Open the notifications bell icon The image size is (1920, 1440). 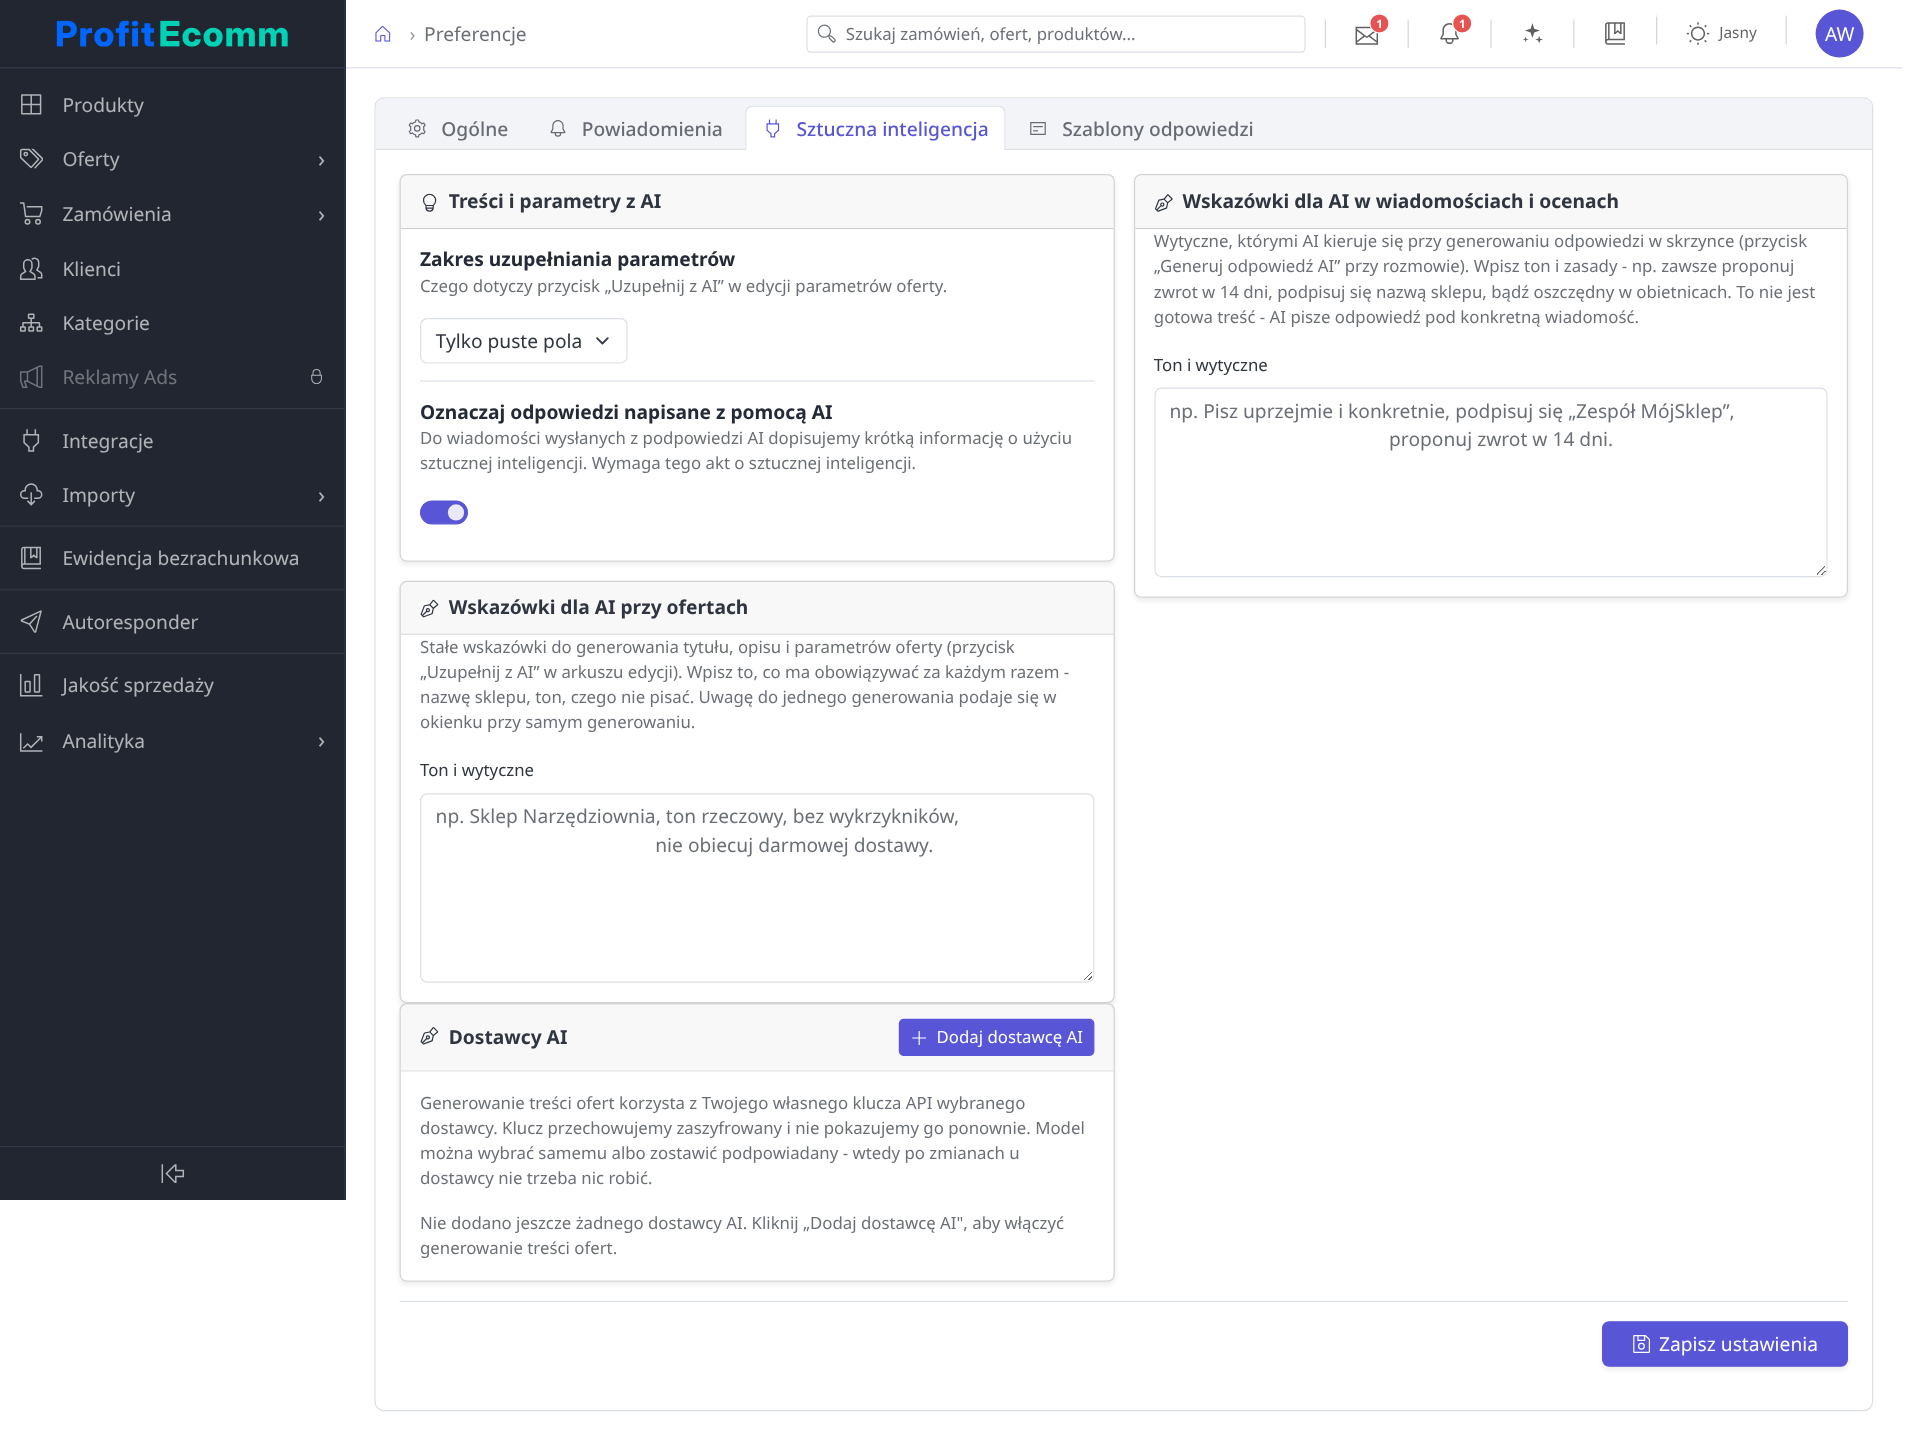coord(1449,34)
